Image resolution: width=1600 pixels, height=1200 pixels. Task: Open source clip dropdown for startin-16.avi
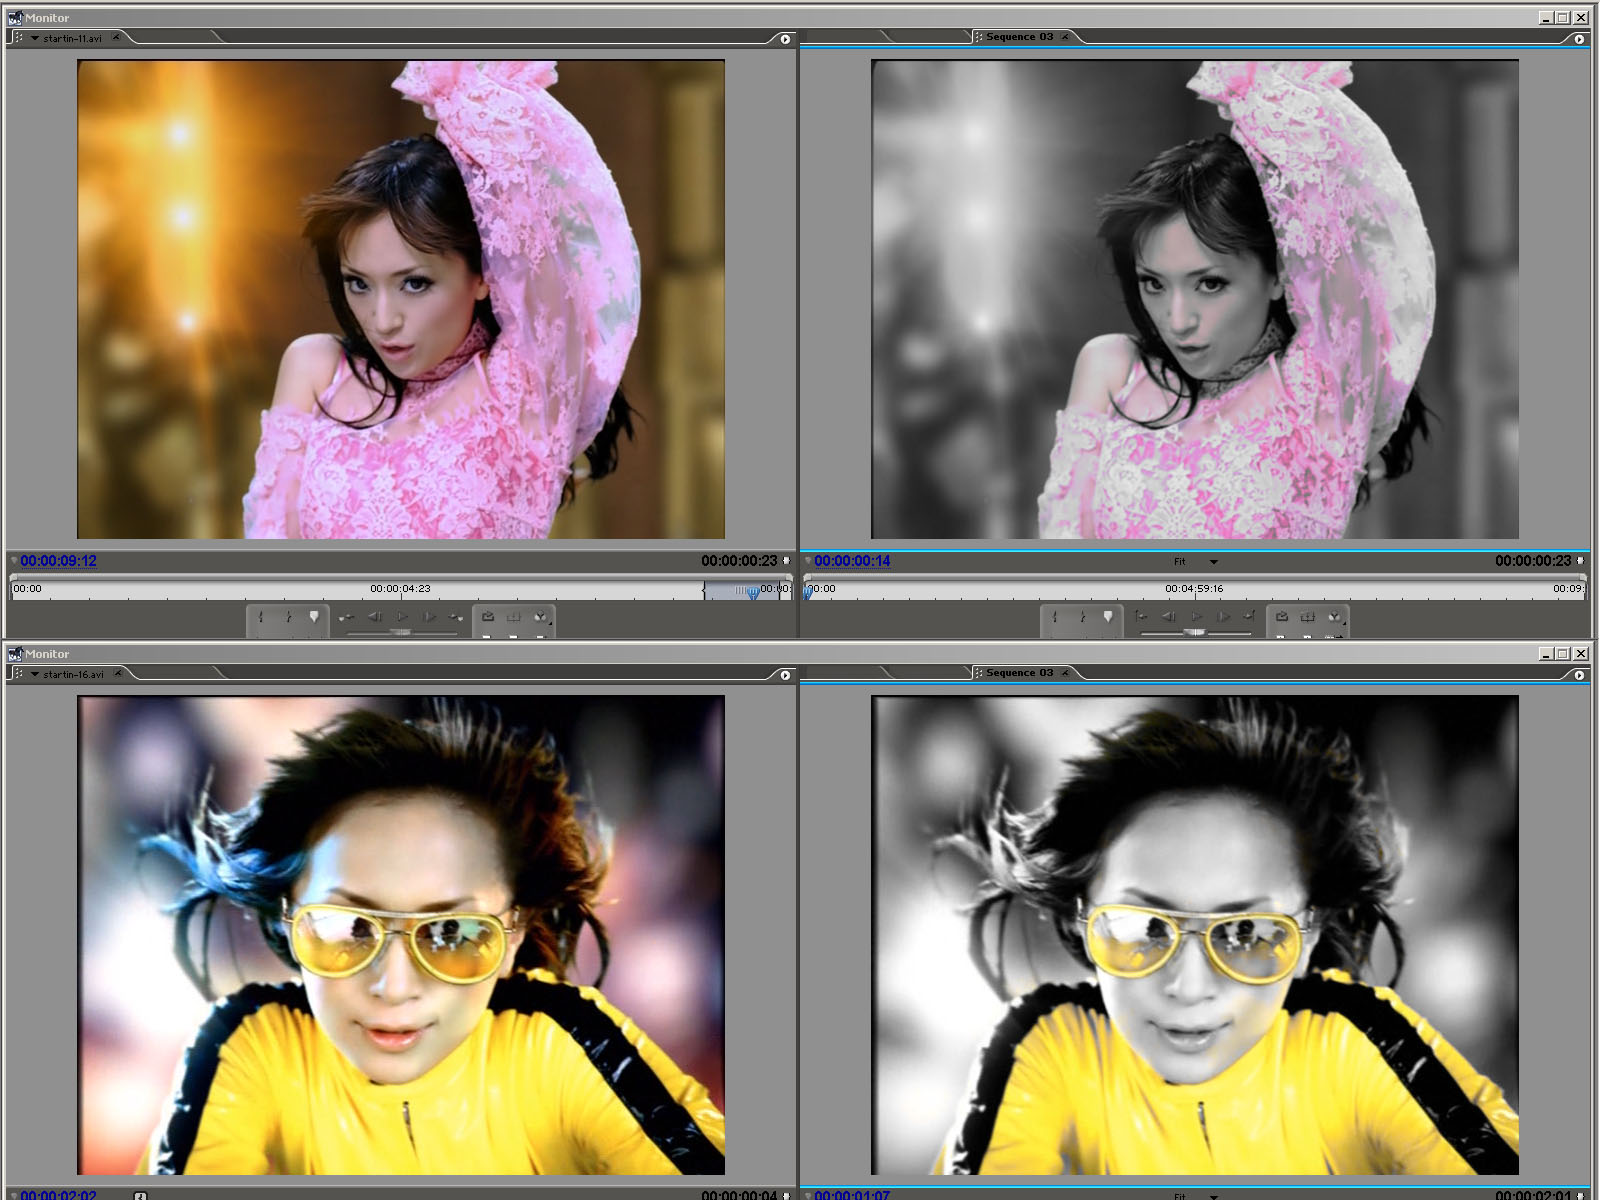point(35,674)
